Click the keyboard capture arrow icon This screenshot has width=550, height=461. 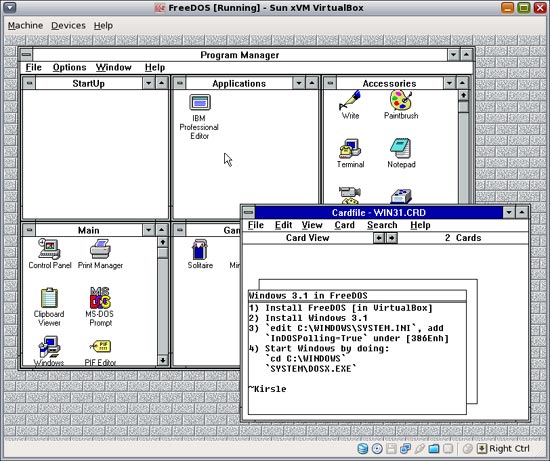pyautogui.click(x=482, y=448)
